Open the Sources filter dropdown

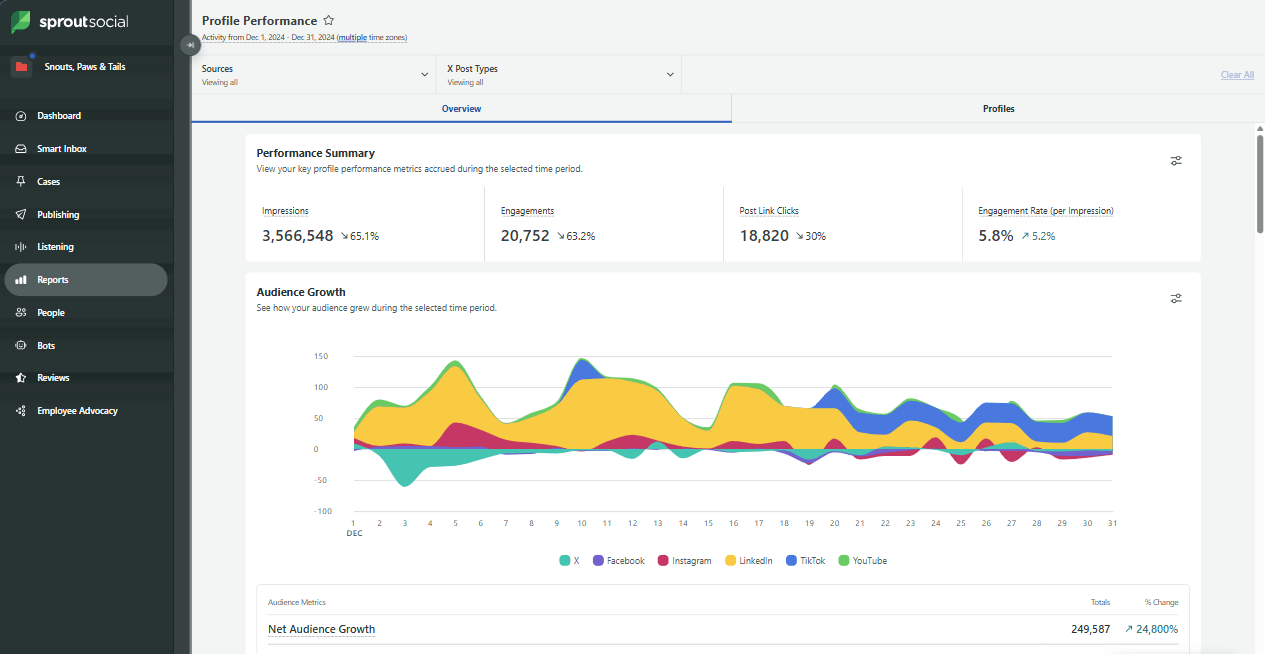tap(315, 74)
